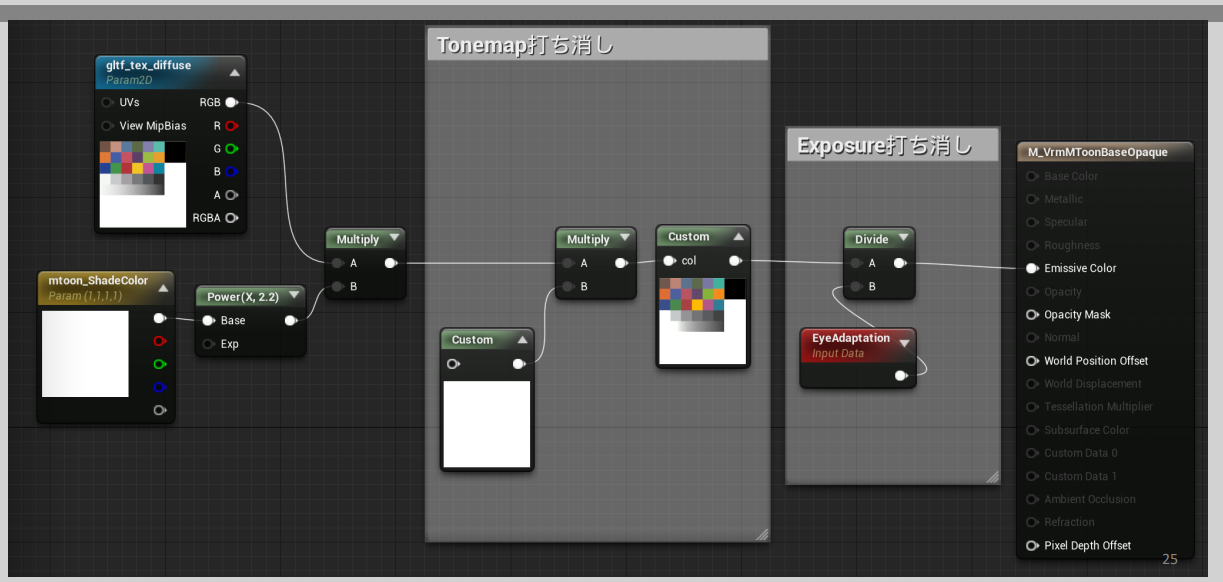
Task: Click the mtoon_ShadeColor white color preview
Action: pos(85,354)
